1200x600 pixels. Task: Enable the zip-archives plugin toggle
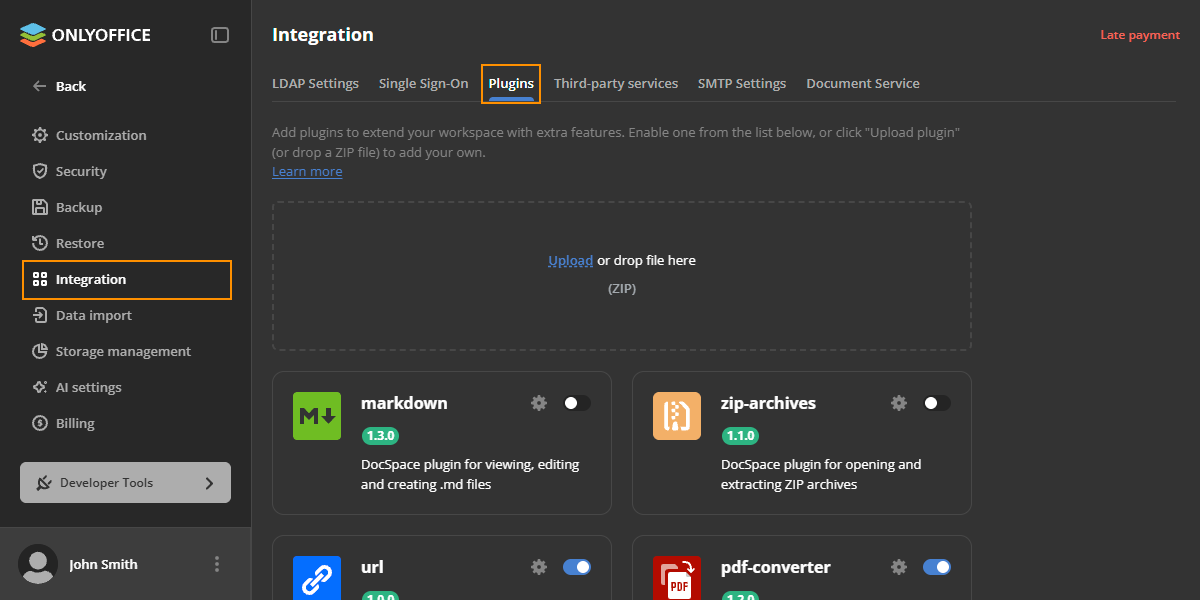click(x=937, y=403)
